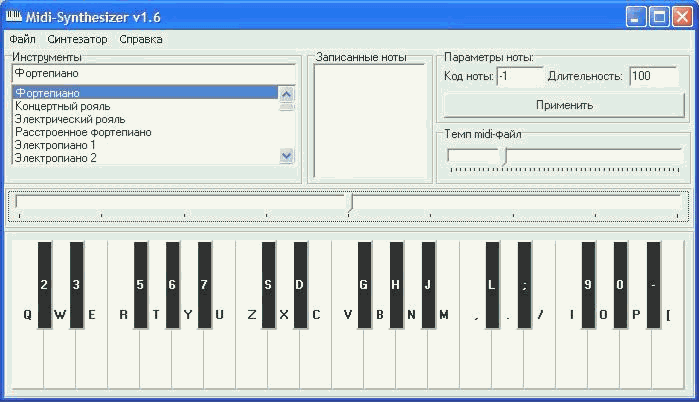The width and height of the screenshot is (699, 402).
Task: Play white key labeled comma
Action: click(x=476, y=357)
